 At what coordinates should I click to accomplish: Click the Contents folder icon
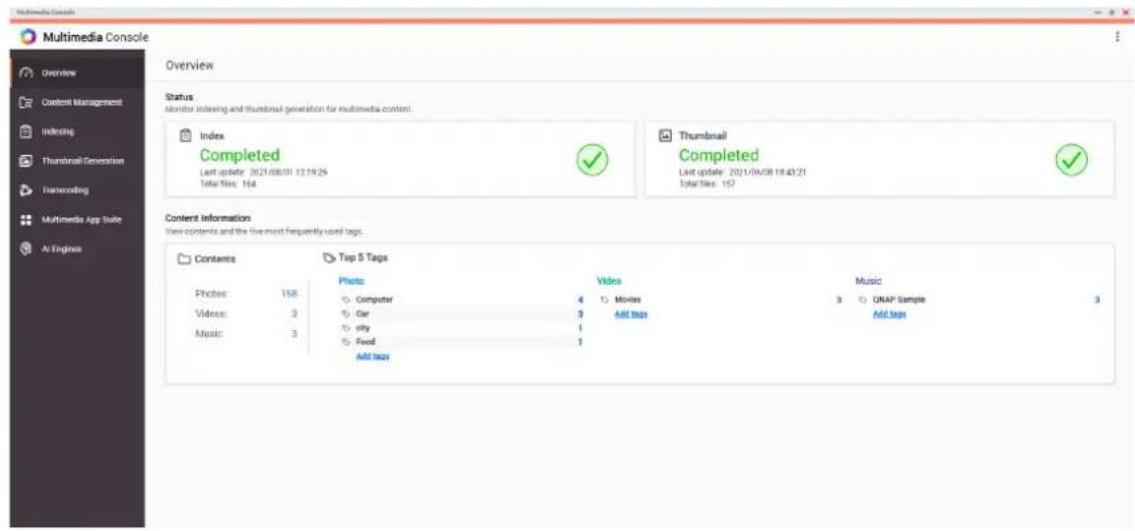pyautogui.click(x=185, y=259)
